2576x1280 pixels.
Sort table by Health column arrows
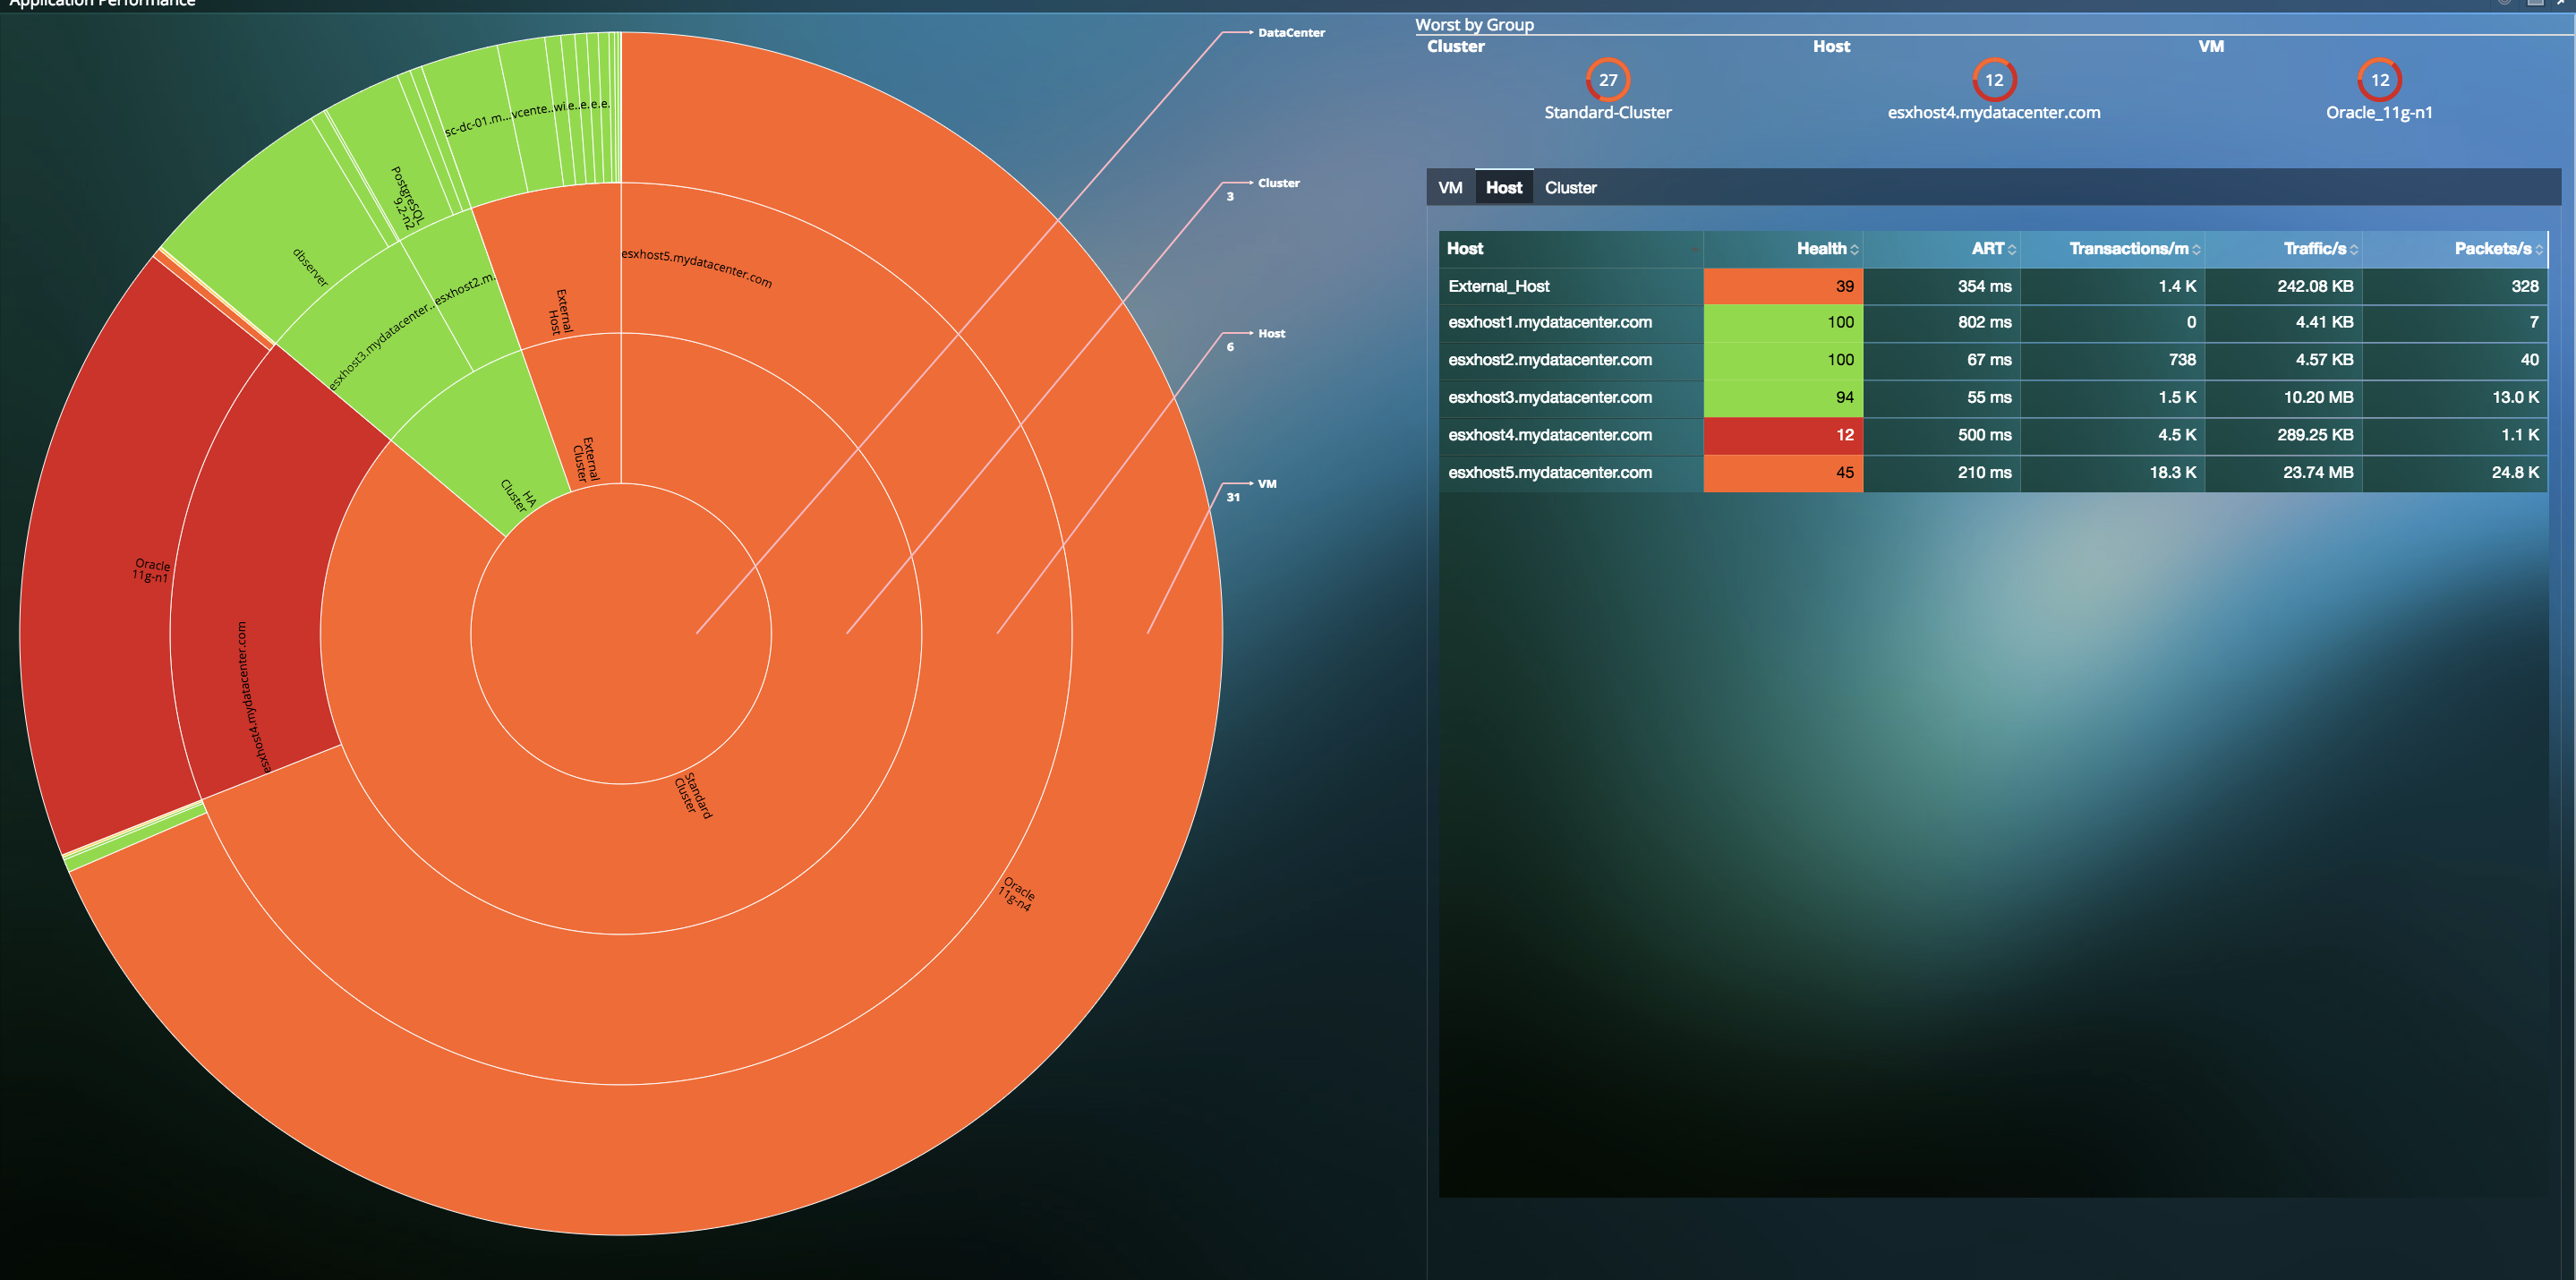click(1854, 250)
